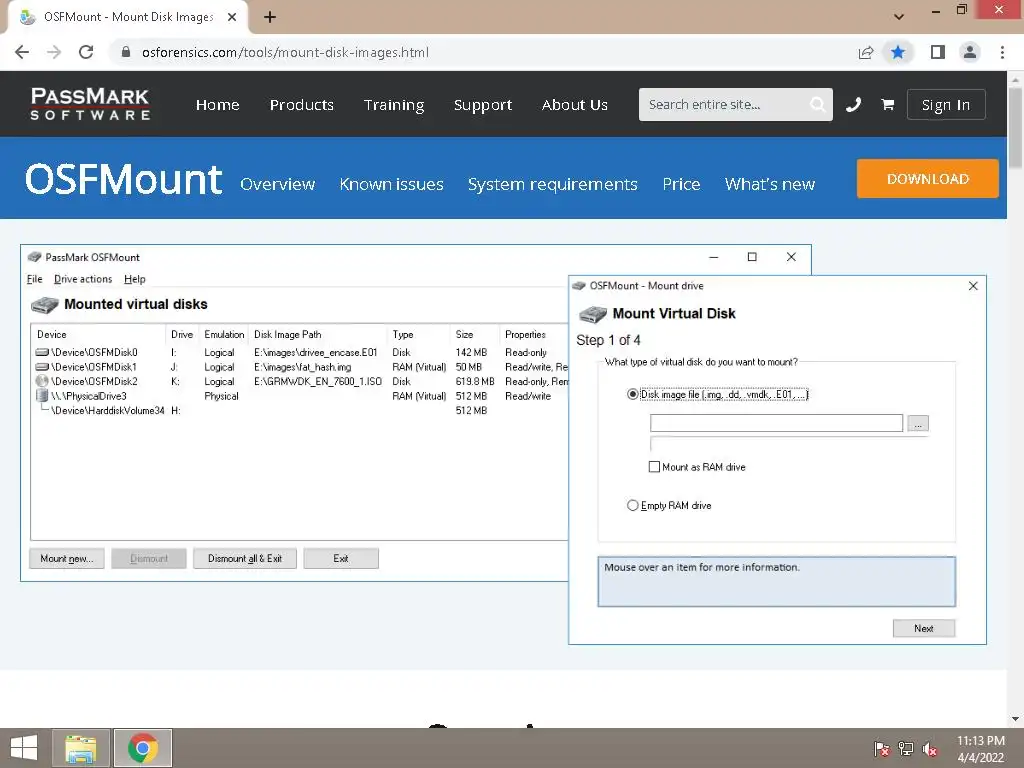This screenshot has height=768, width=1024.
Task: Click the browser back arrow
Action: [22, 52]
